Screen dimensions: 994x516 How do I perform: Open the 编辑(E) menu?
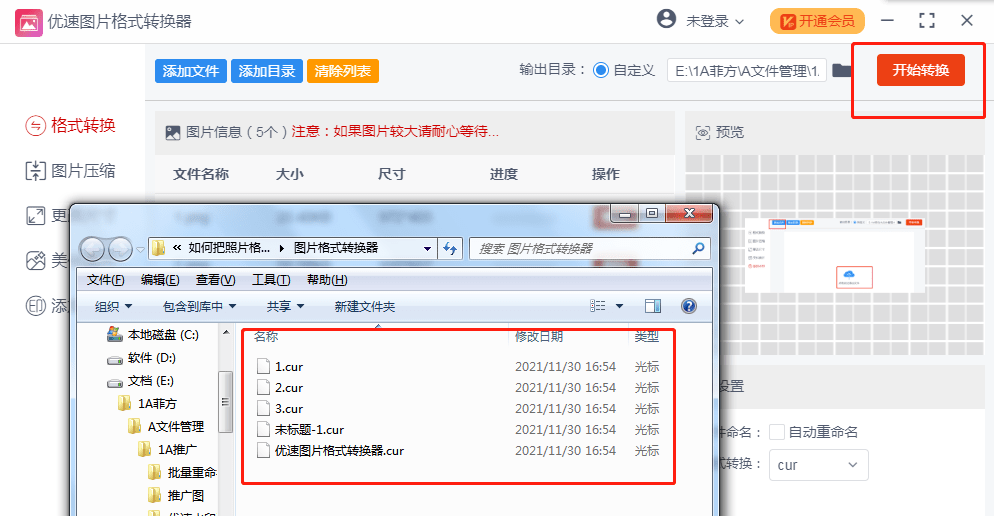(x=160, y=280)
